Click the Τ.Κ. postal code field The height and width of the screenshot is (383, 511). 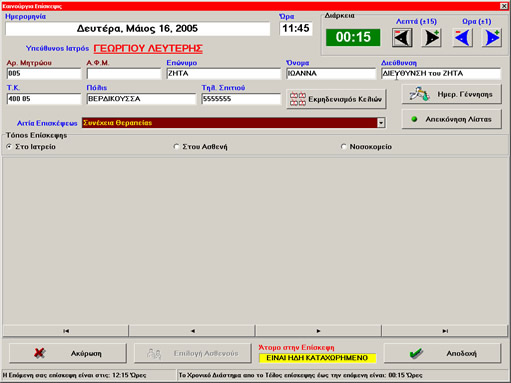(44, 99)
